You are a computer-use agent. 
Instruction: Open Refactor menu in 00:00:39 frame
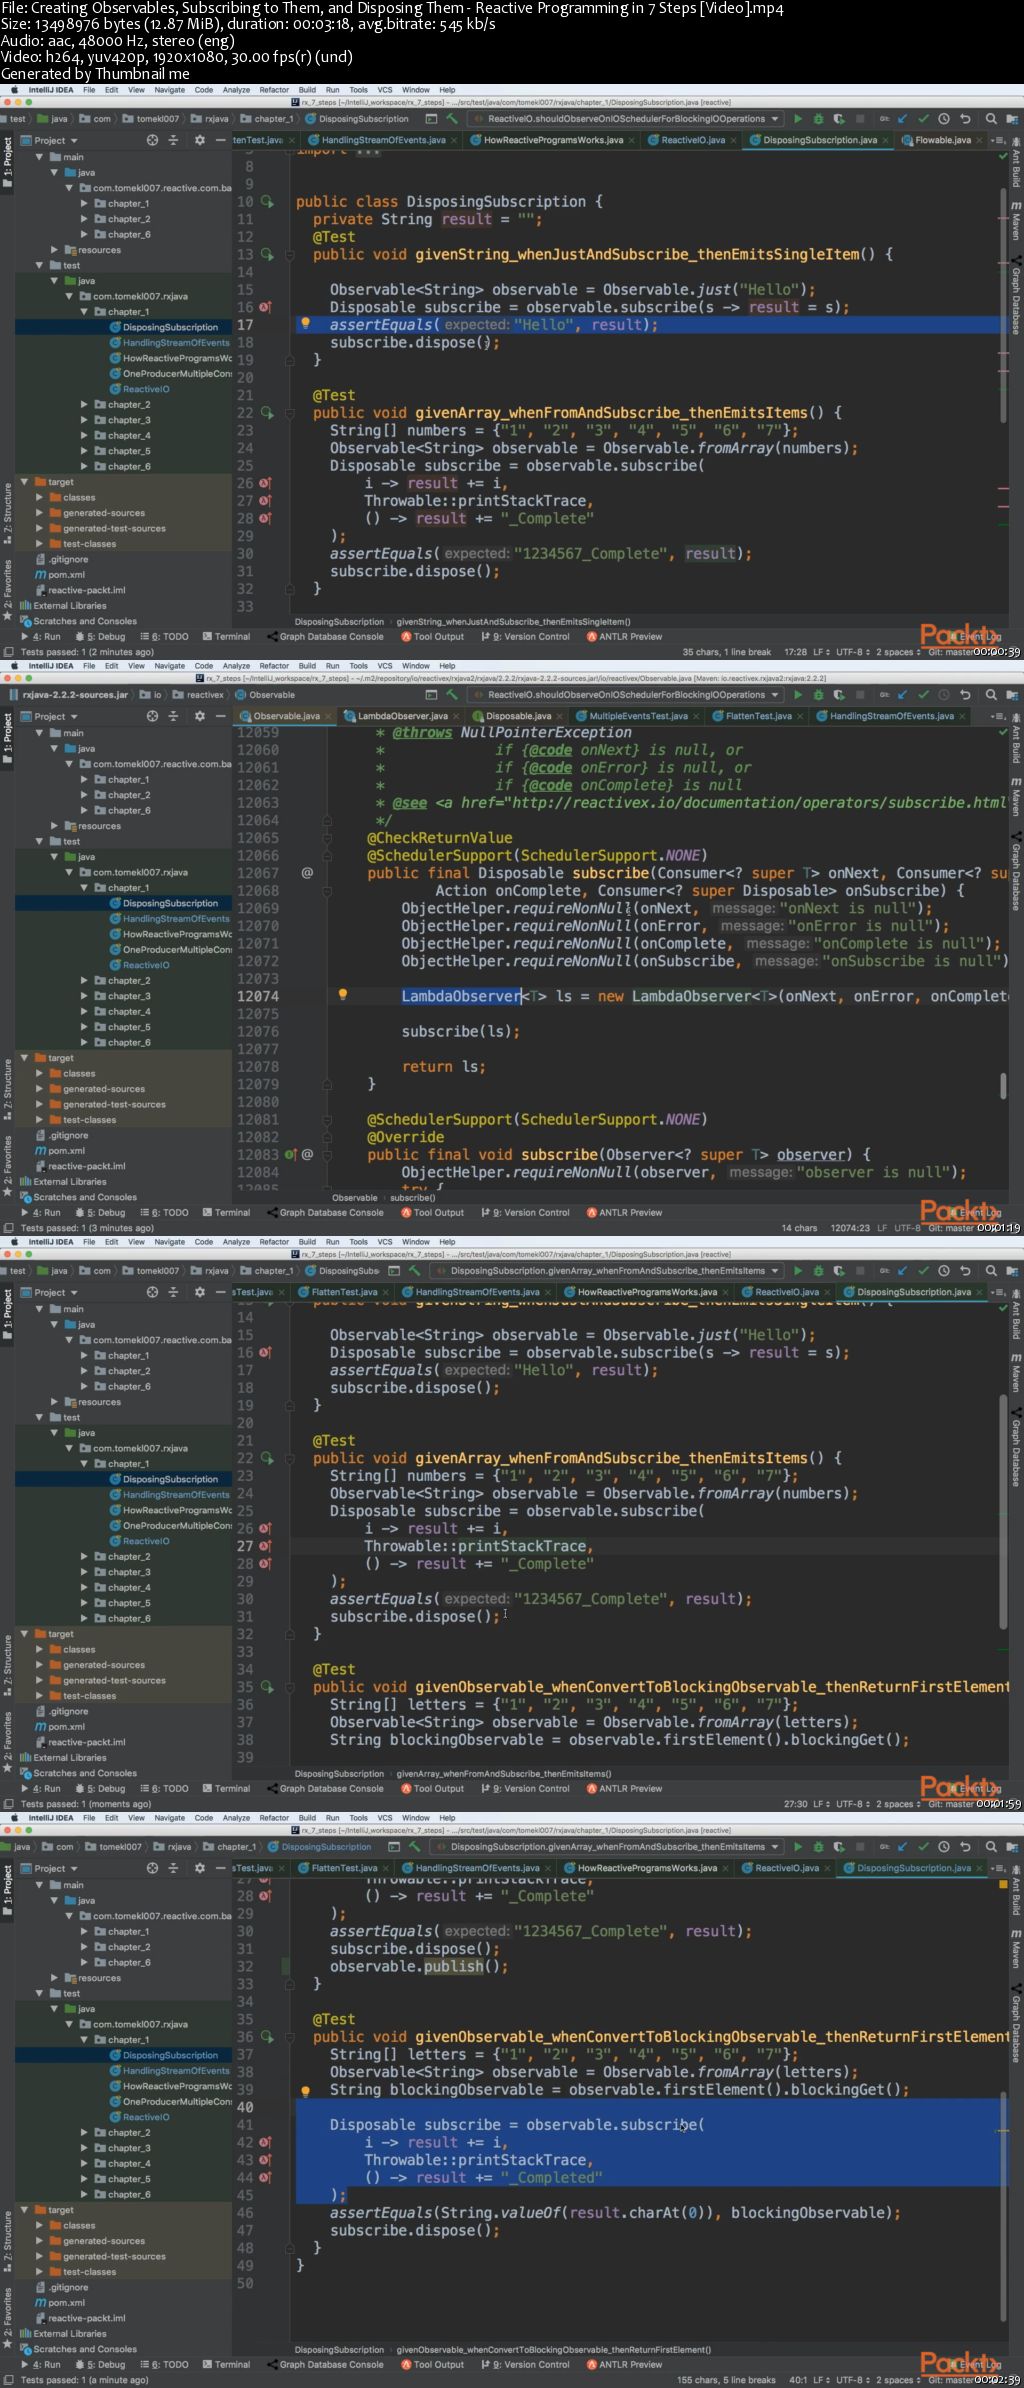click(x=274, y=90)
